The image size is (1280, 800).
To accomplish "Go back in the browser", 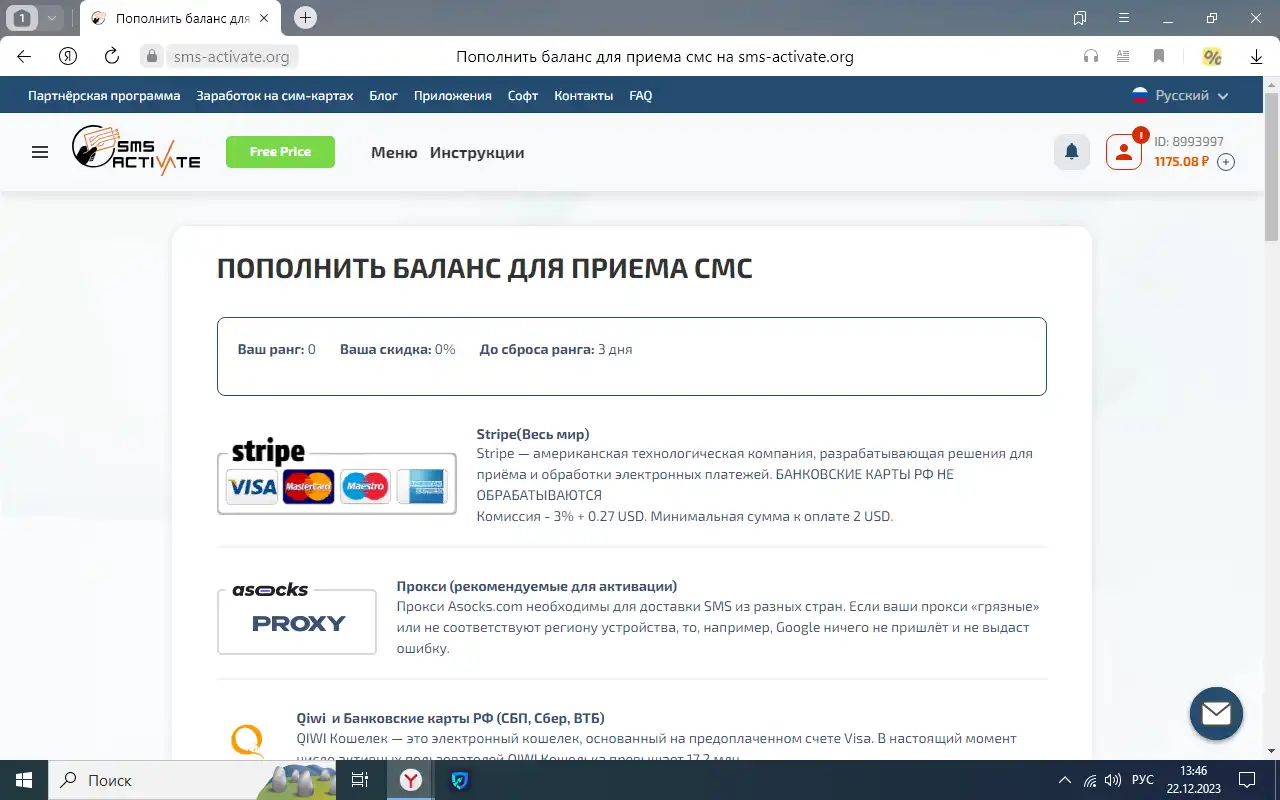I will [24, 57].
